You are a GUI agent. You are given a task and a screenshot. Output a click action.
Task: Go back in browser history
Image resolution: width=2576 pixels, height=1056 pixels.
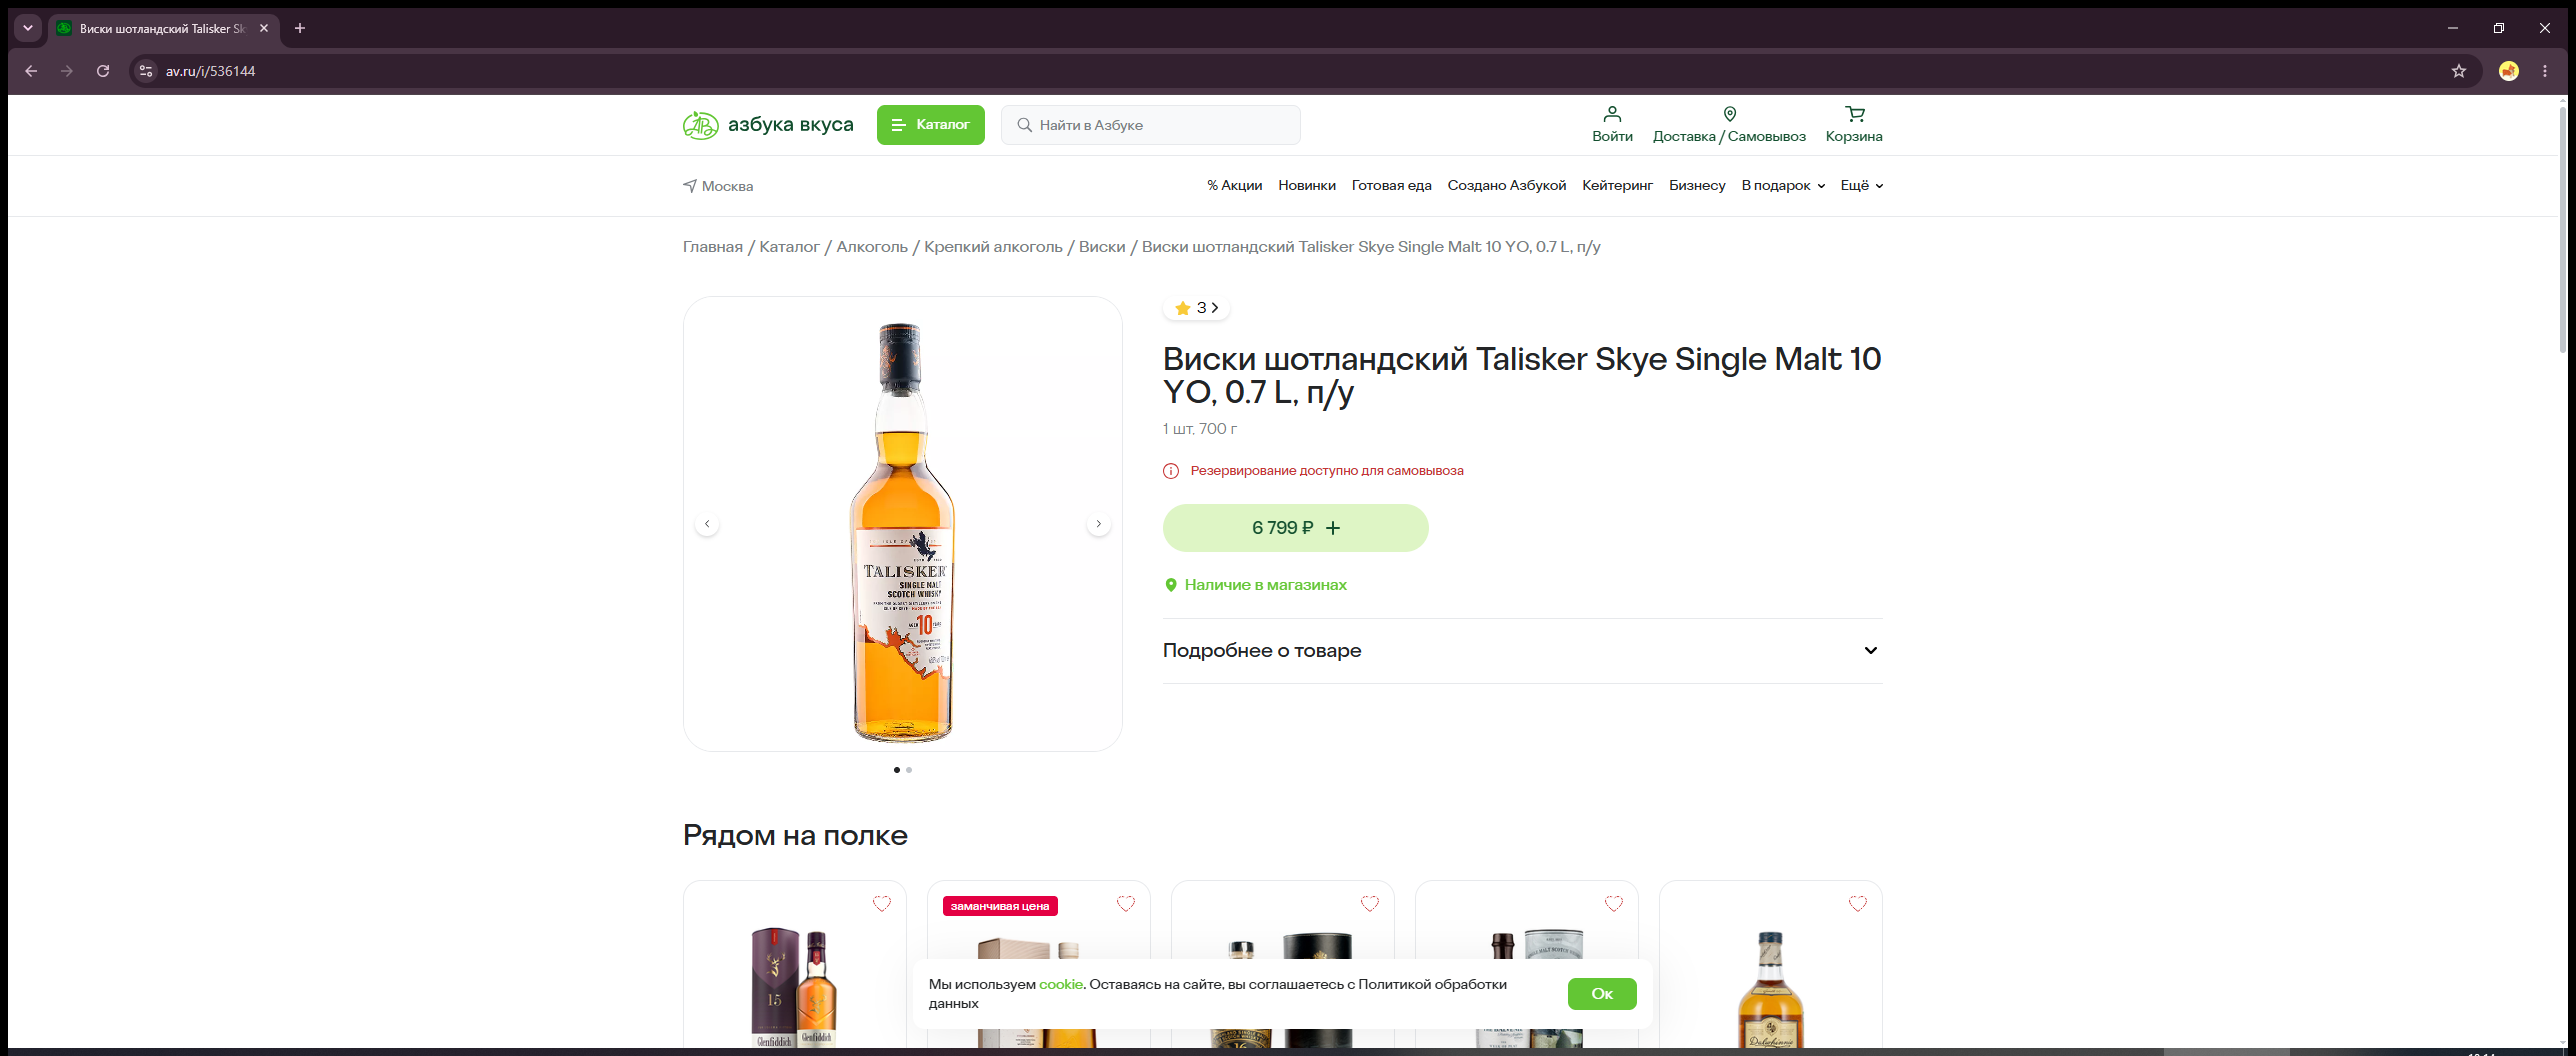[31, 71]
